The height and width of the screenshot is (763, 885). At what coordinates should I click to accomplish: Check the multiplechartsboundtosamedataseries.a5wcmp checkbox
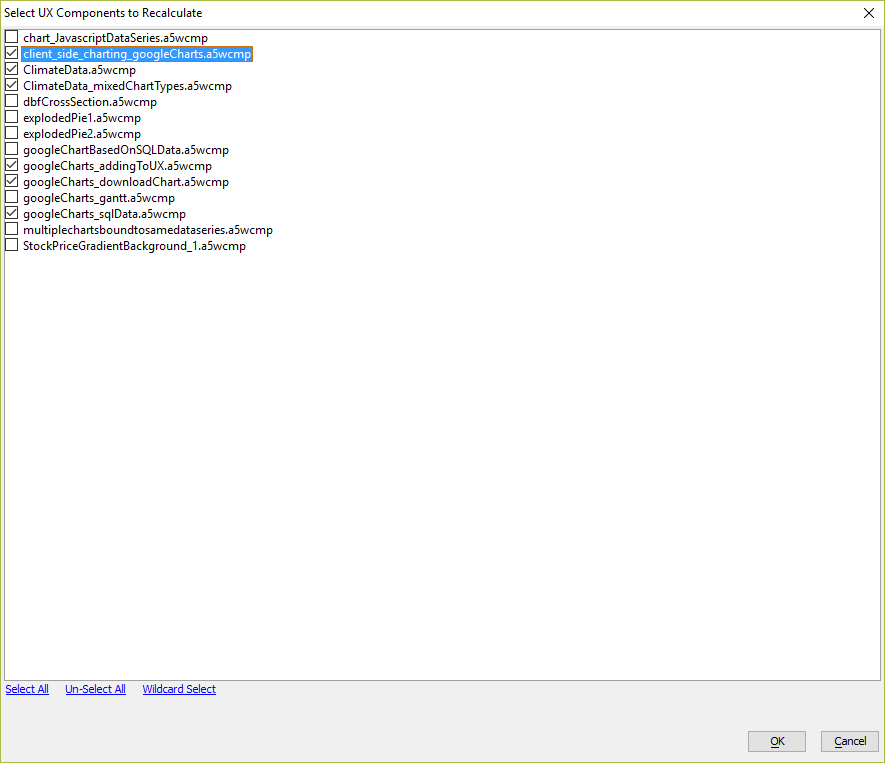point(11,229)
